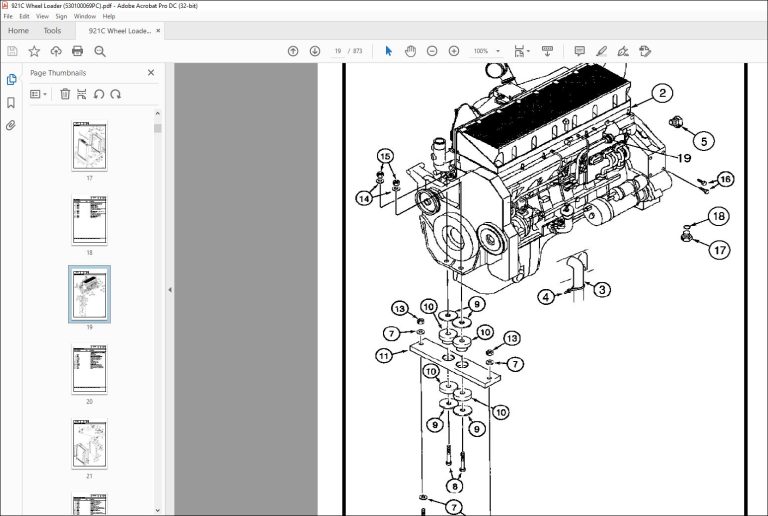Image resolution: width=768 pixels, height=516 pixels.
Task: Select page 17 thumbnail
Action: coord(90,146)
